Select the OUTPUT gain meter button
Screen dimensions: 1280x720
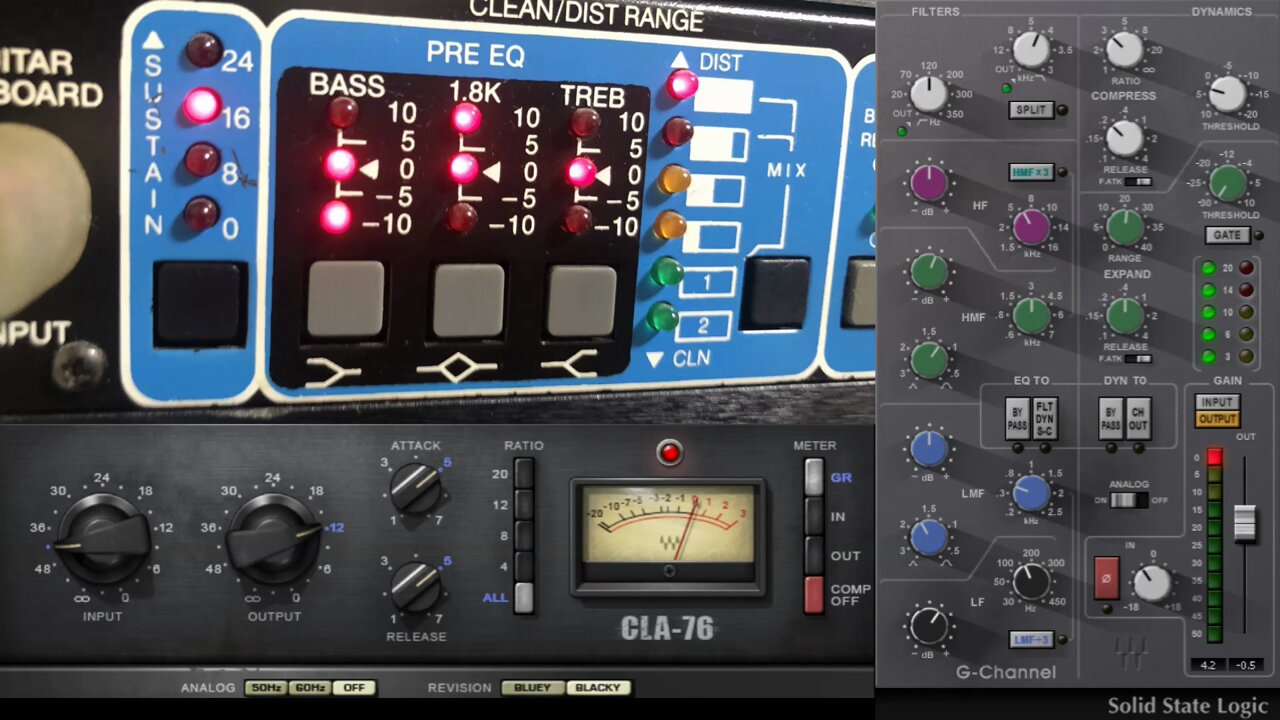point(1217,419)
